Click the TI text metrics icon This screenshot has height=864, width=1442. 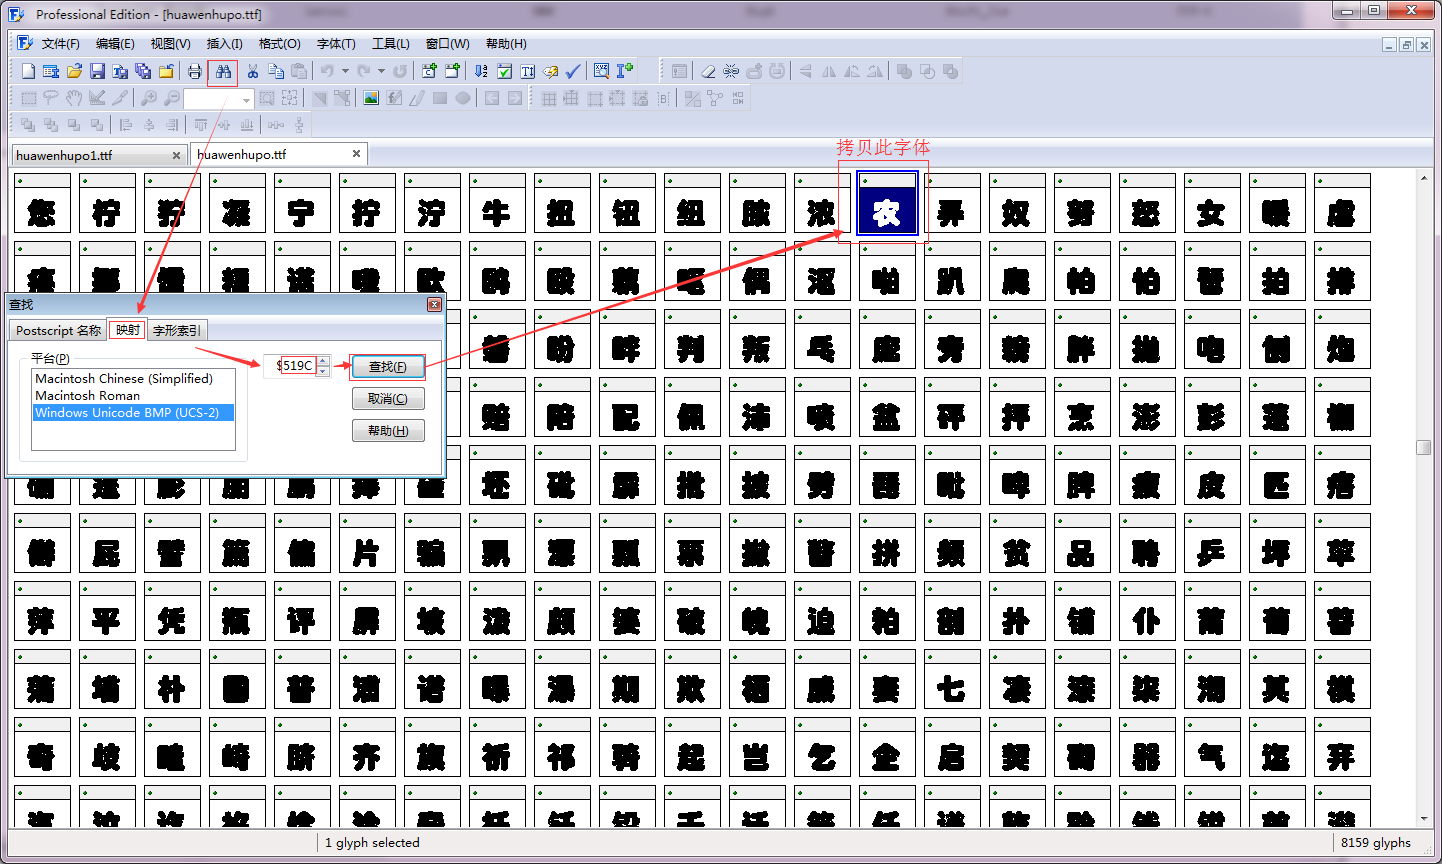click(527, 71)
